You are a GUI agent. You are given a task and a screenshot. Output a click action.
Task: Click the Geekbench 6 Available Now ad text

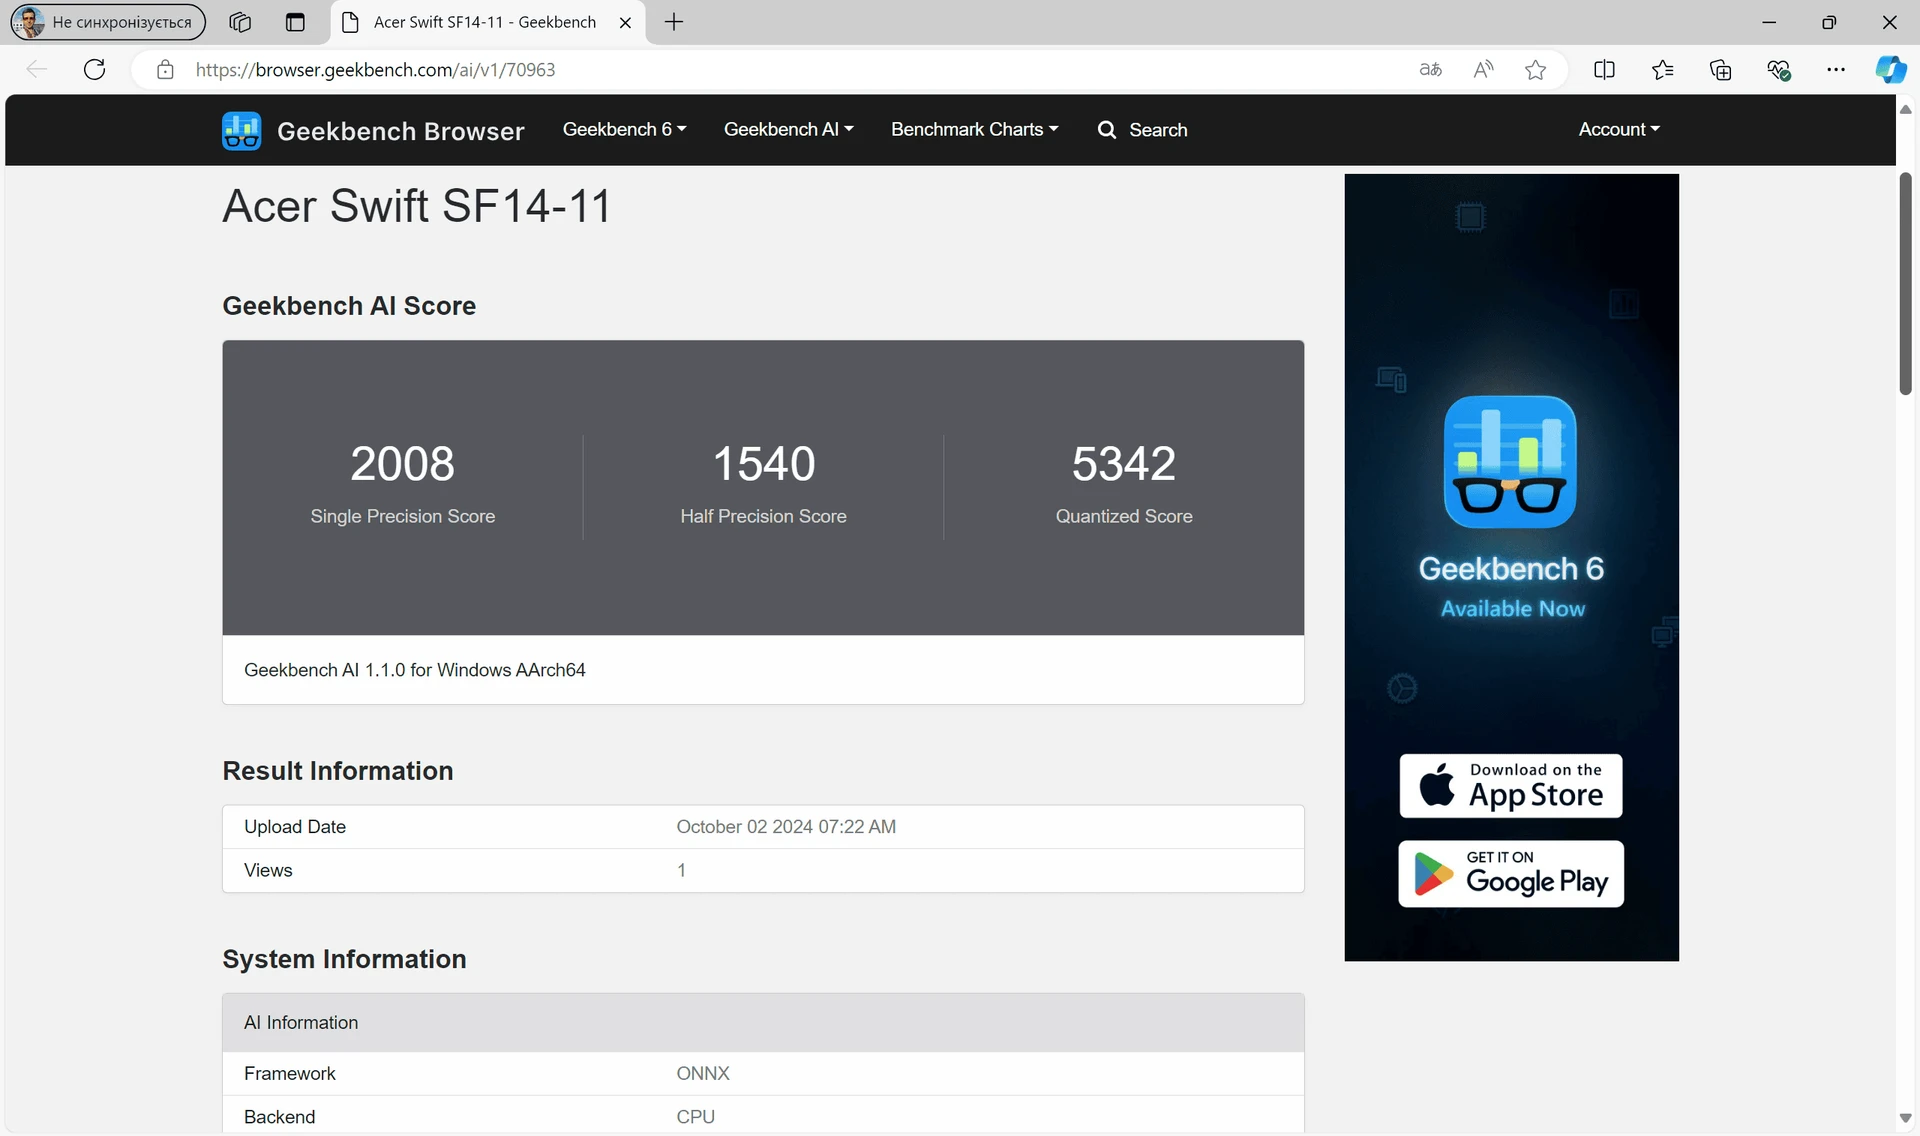tap(1510, 587)
